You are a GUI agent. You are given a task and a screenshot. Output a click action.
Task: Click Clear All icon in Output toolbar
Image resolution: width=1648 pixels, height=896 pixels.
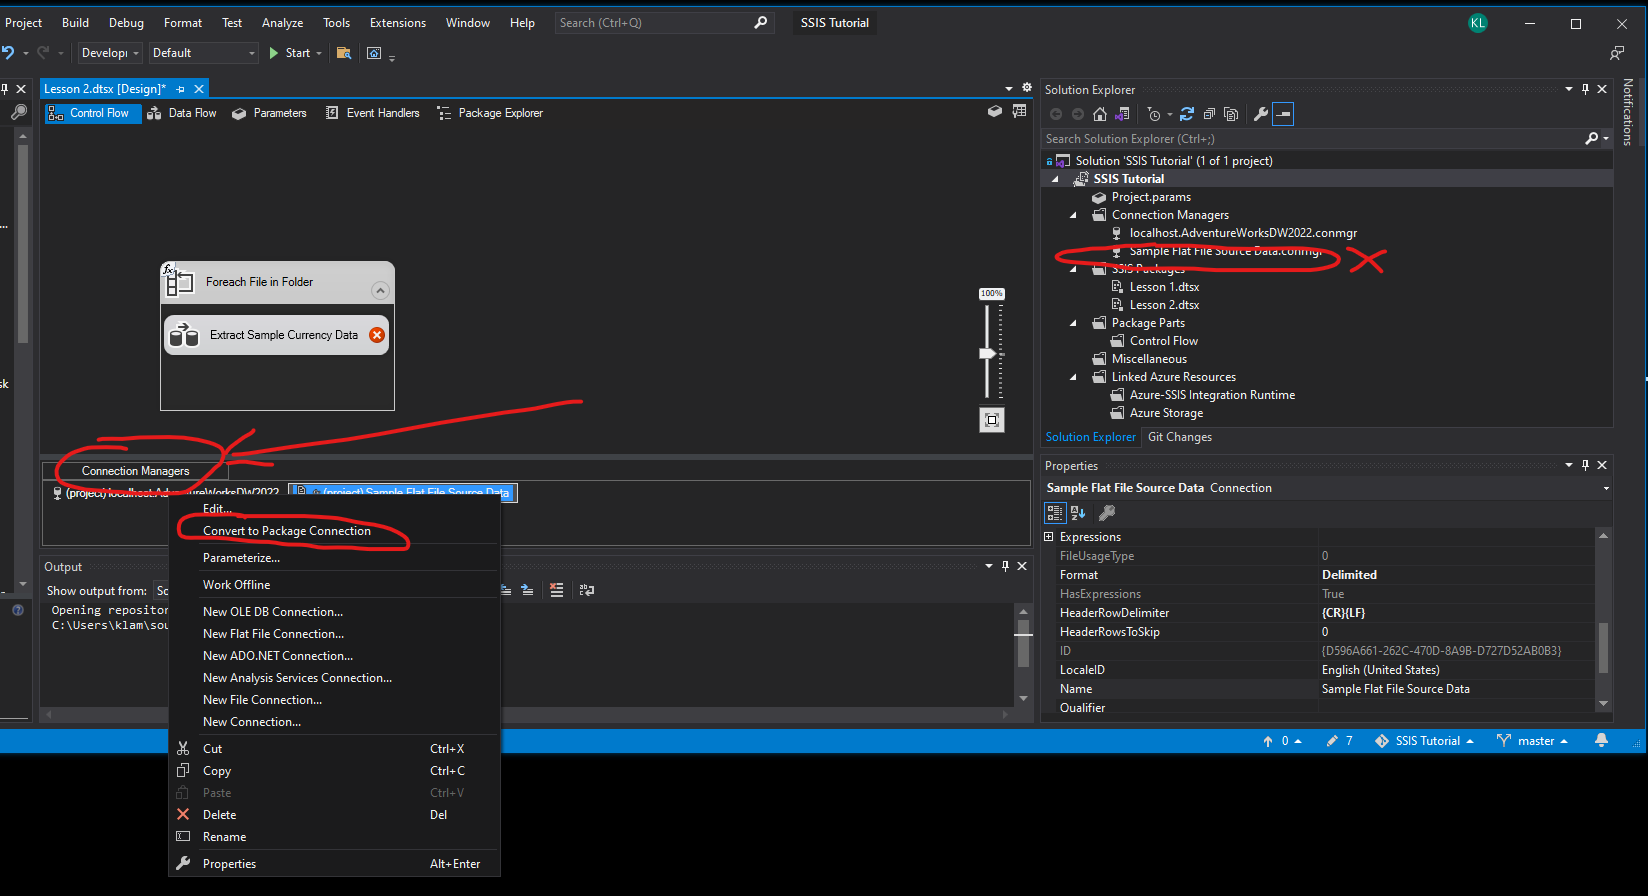pyautogui.click(x=557, y=590)
